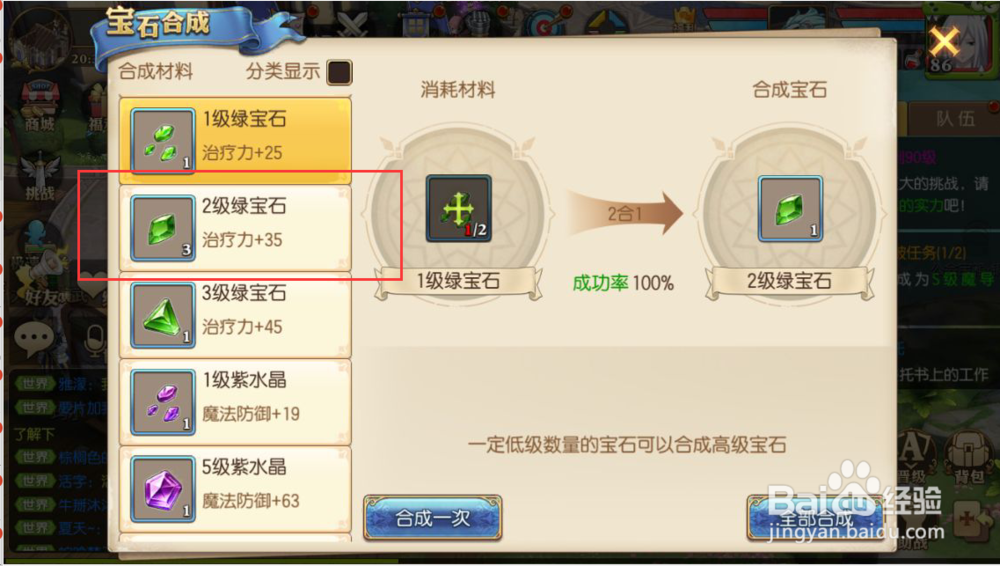Switch to the 队伍 tab

point(955,119)
